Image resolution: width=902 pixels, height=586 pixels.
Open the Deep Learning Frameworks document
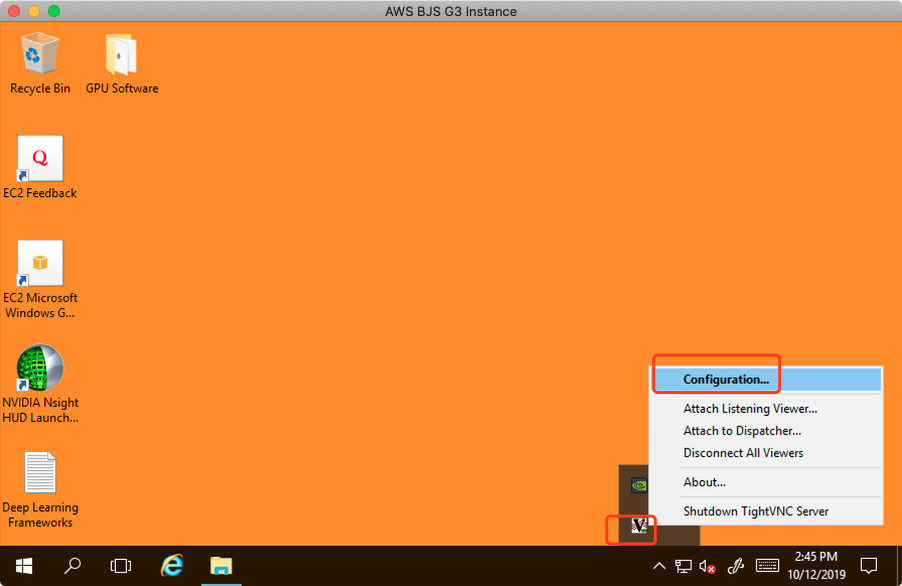coord(40,475)
